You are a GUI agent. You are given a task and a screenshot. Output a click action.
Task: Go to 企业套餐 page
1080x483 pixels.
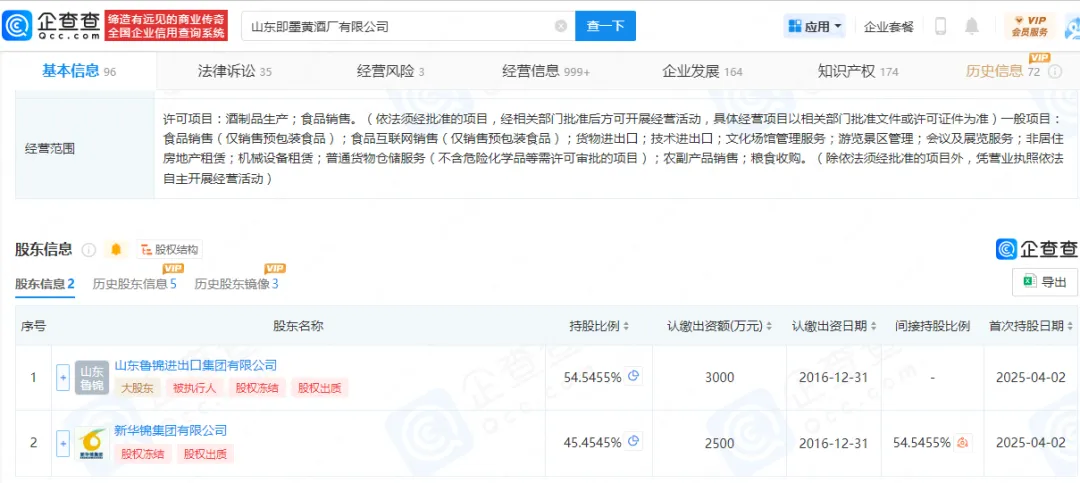[889, 27]
